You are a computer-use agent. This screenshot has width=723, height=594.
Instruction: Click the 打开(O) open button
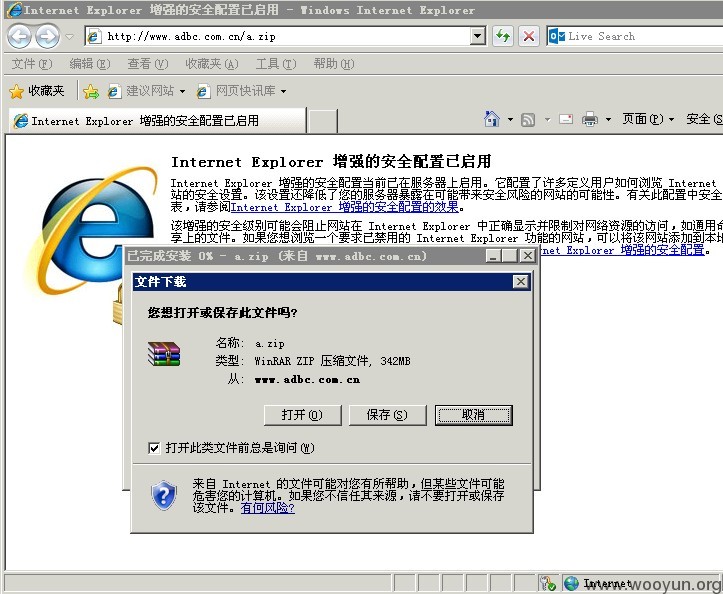click(302, 415)
